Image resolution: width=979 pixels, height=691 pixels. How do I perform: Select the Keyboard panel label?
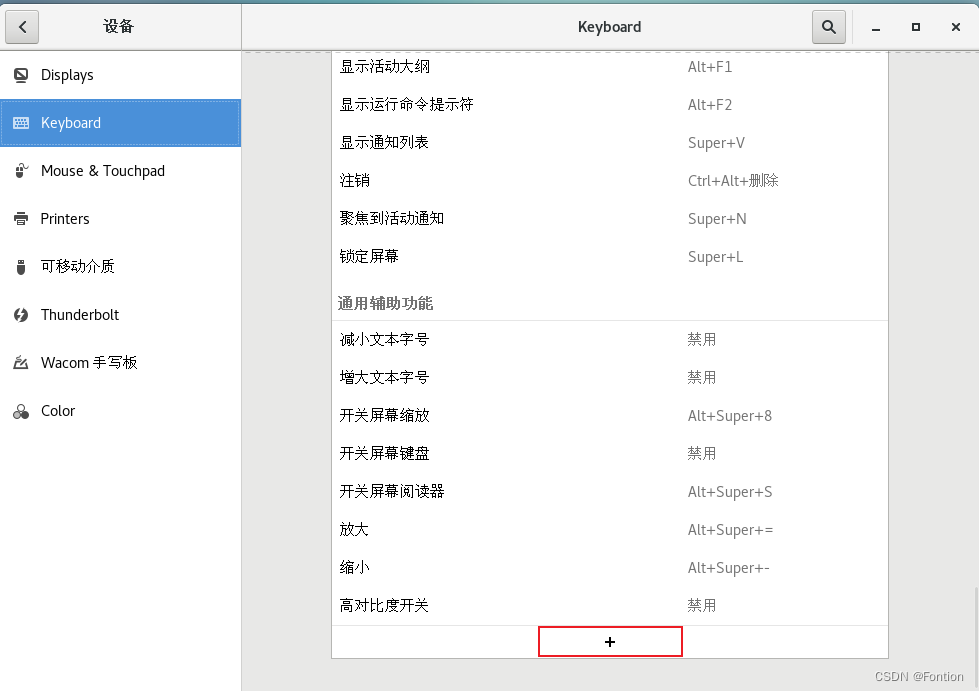(71, 123)
